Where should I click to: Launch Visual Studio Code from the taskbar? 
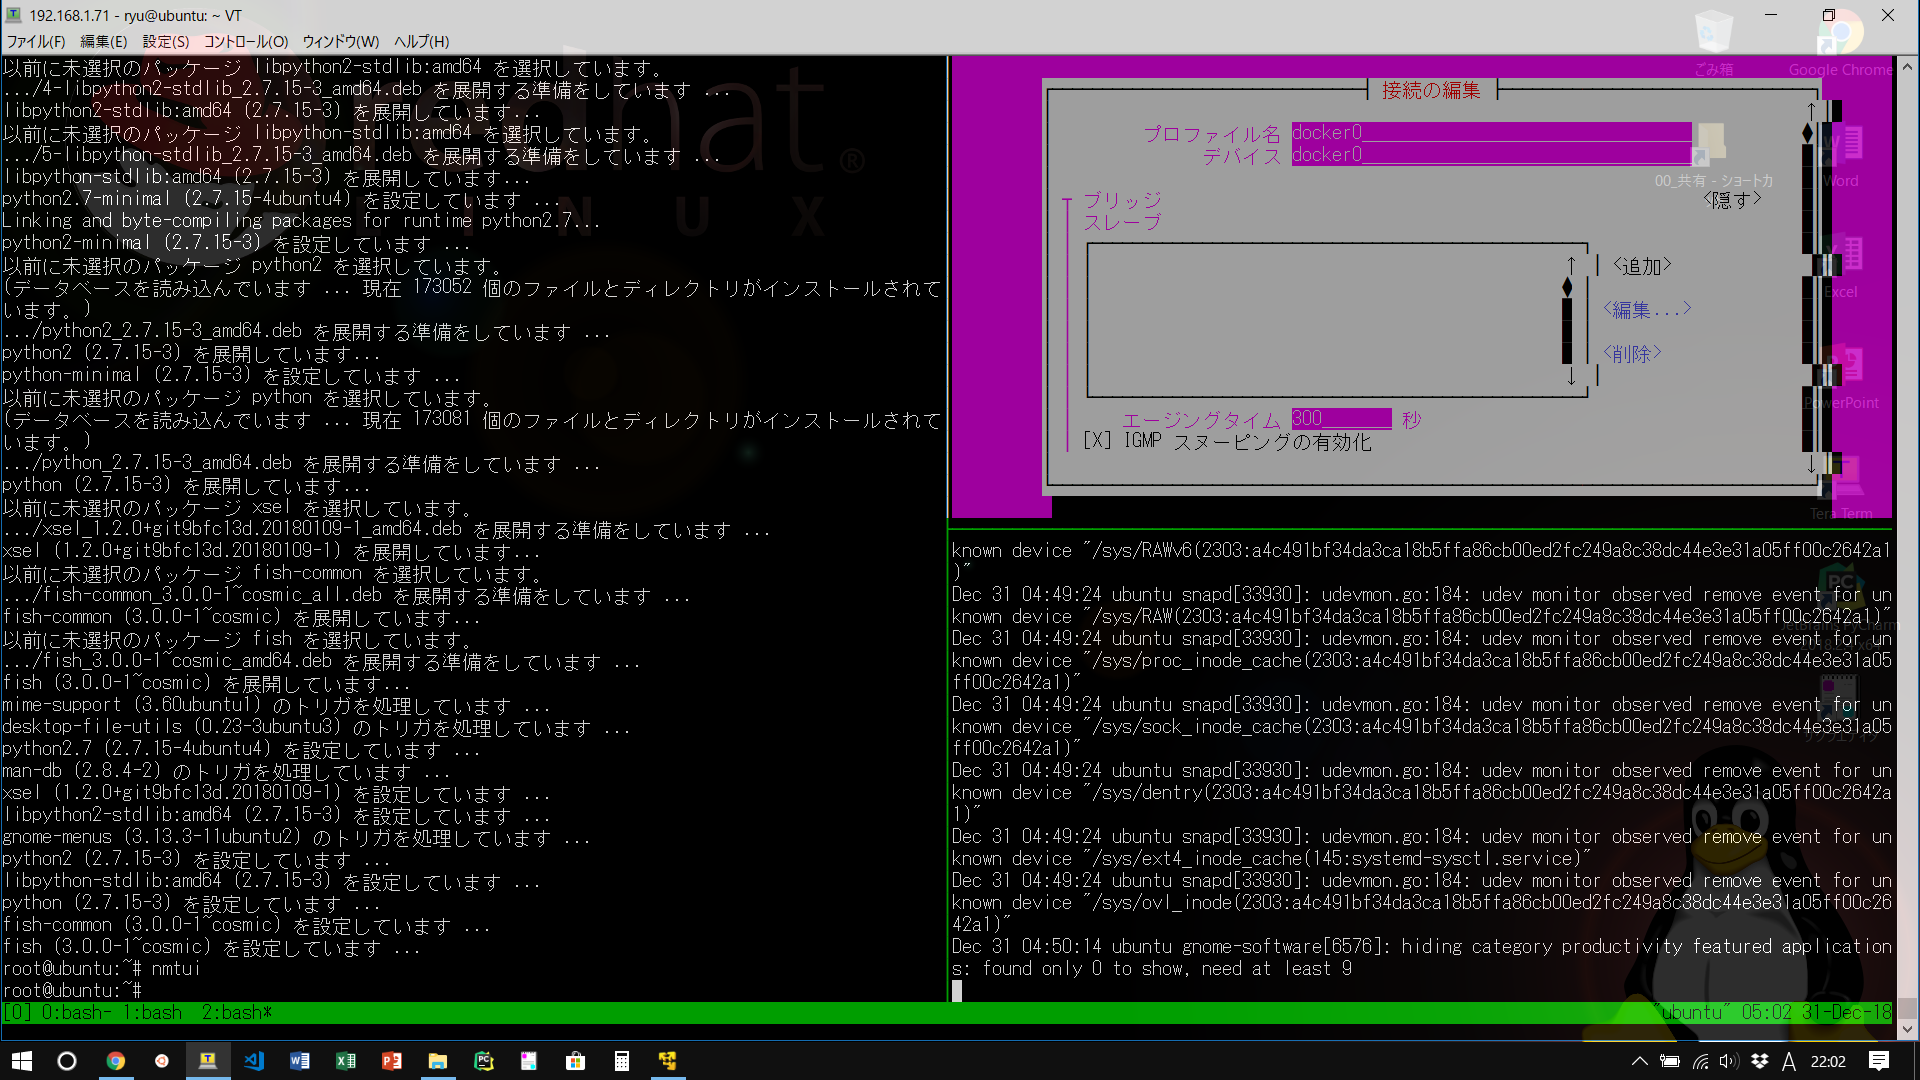tap(254, 1061)
